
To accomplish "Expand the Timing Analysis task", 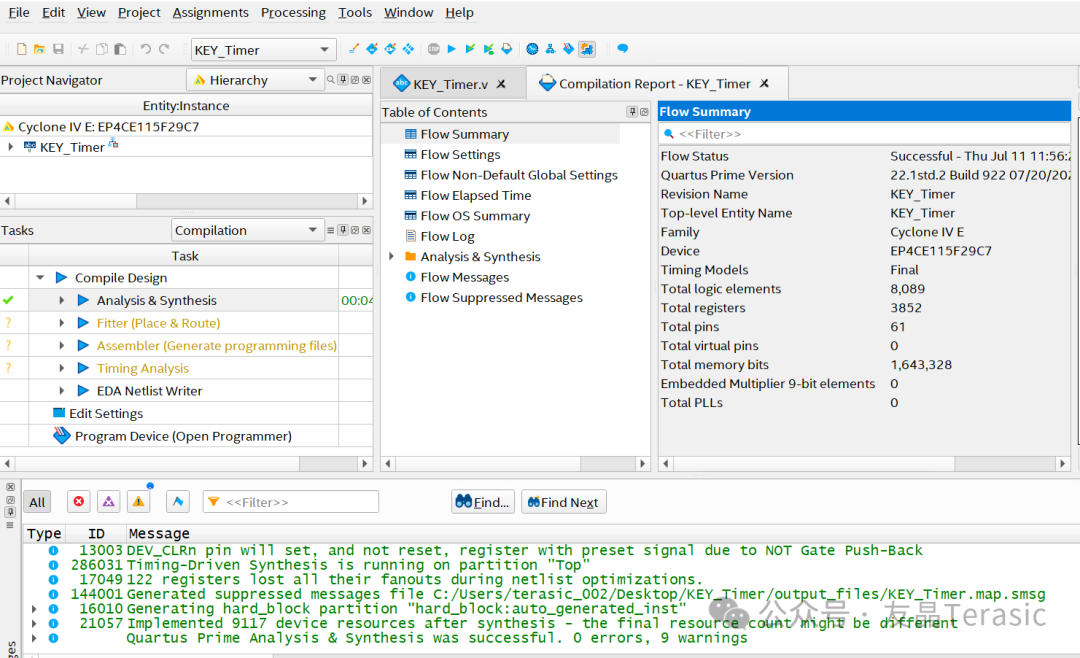I will 61,368.
